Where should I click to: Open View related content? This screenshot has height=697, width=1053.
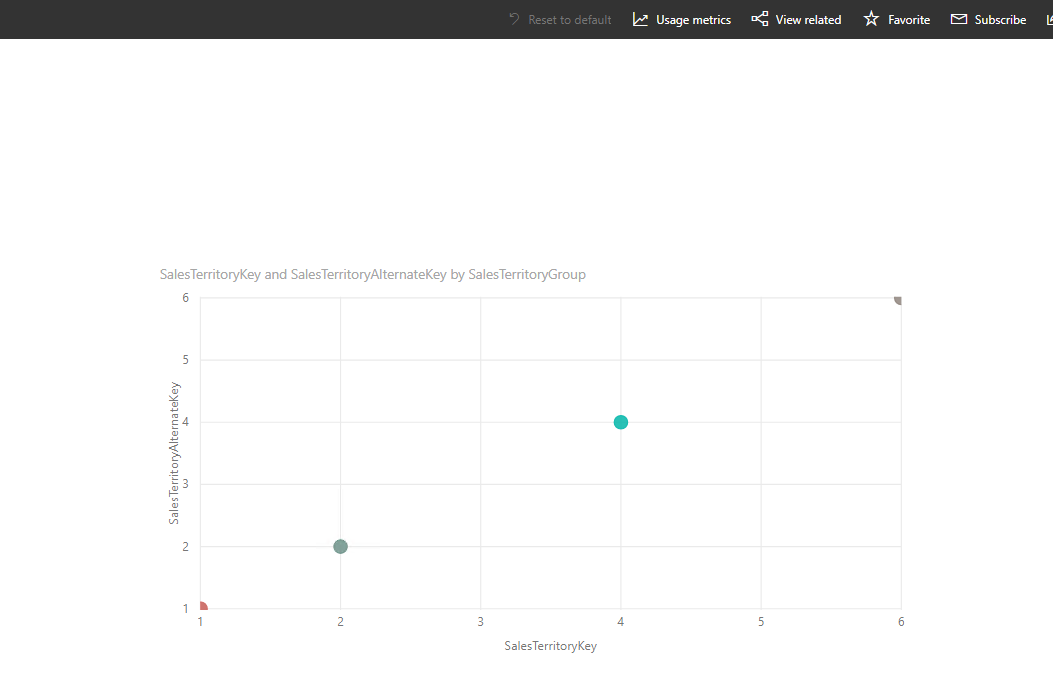(x=796, y=19)
